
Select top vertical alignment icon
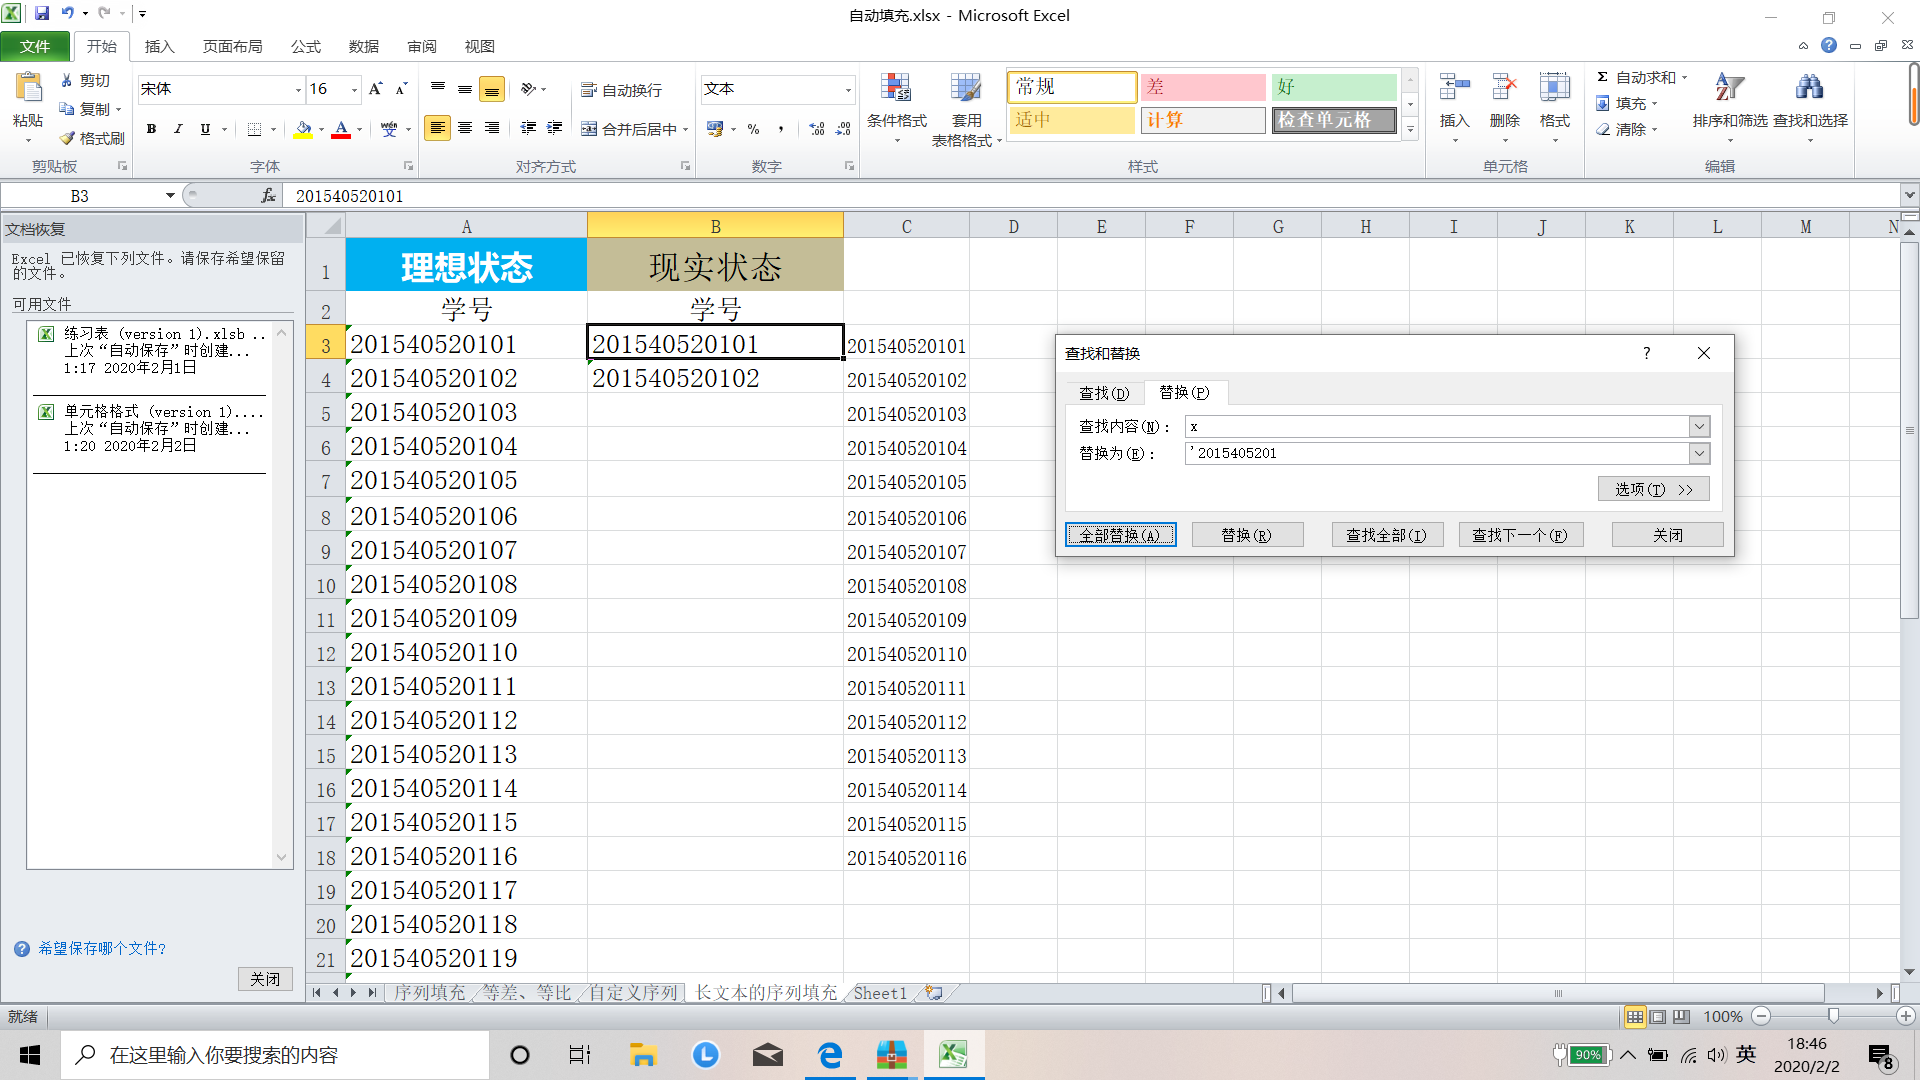click(438, 89)
